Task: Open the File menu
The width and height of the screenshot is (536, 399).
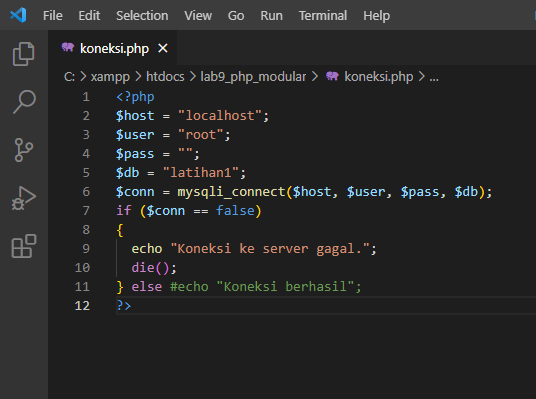Action: (x=53, y=15)
